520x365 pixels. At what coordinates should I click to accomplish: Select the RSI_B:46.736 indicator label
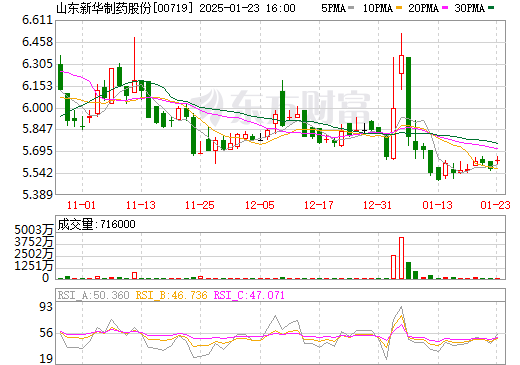tap(171, 295)
